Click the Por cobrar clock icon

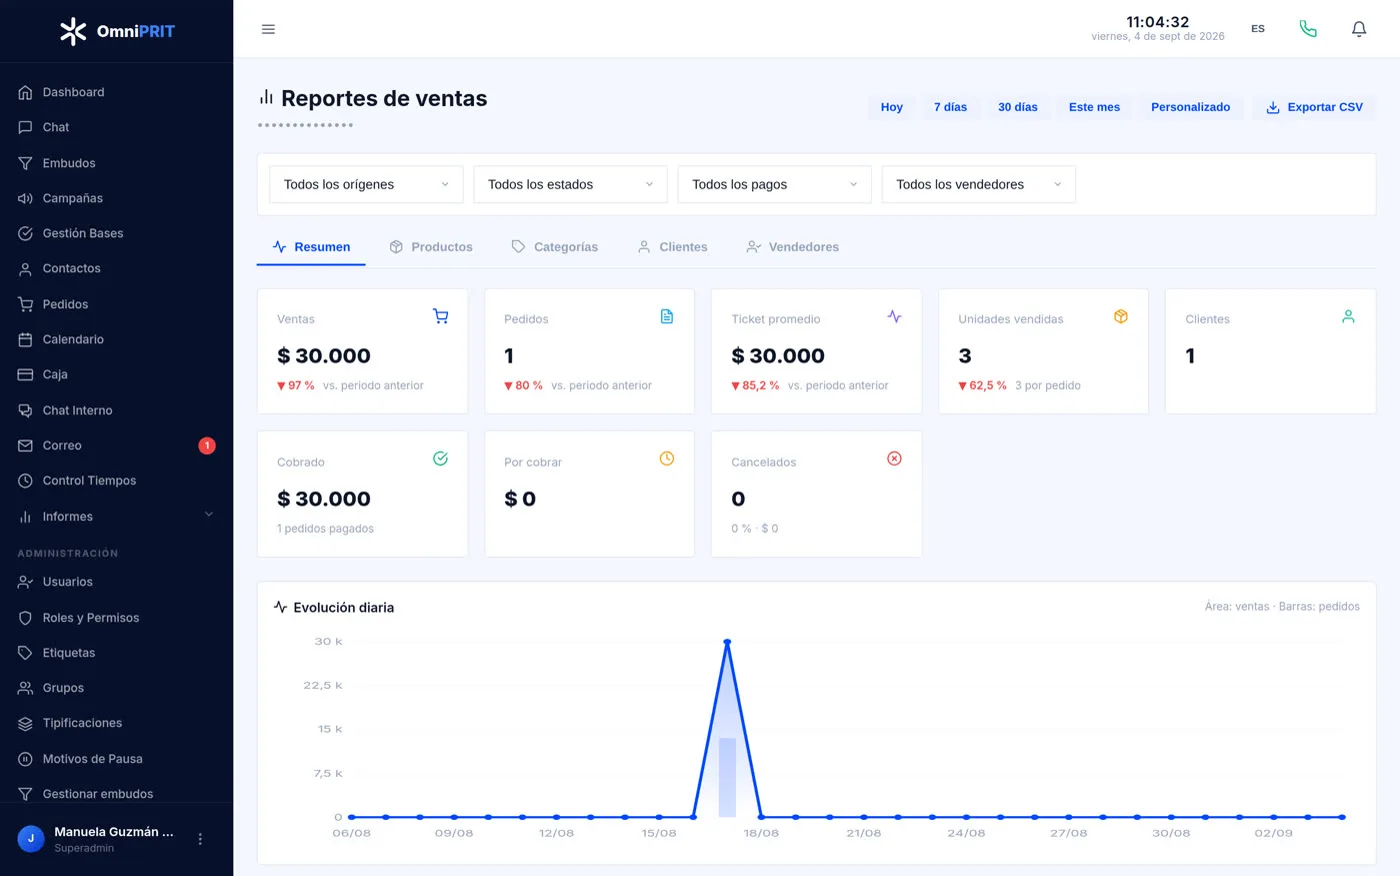[667, 458]
